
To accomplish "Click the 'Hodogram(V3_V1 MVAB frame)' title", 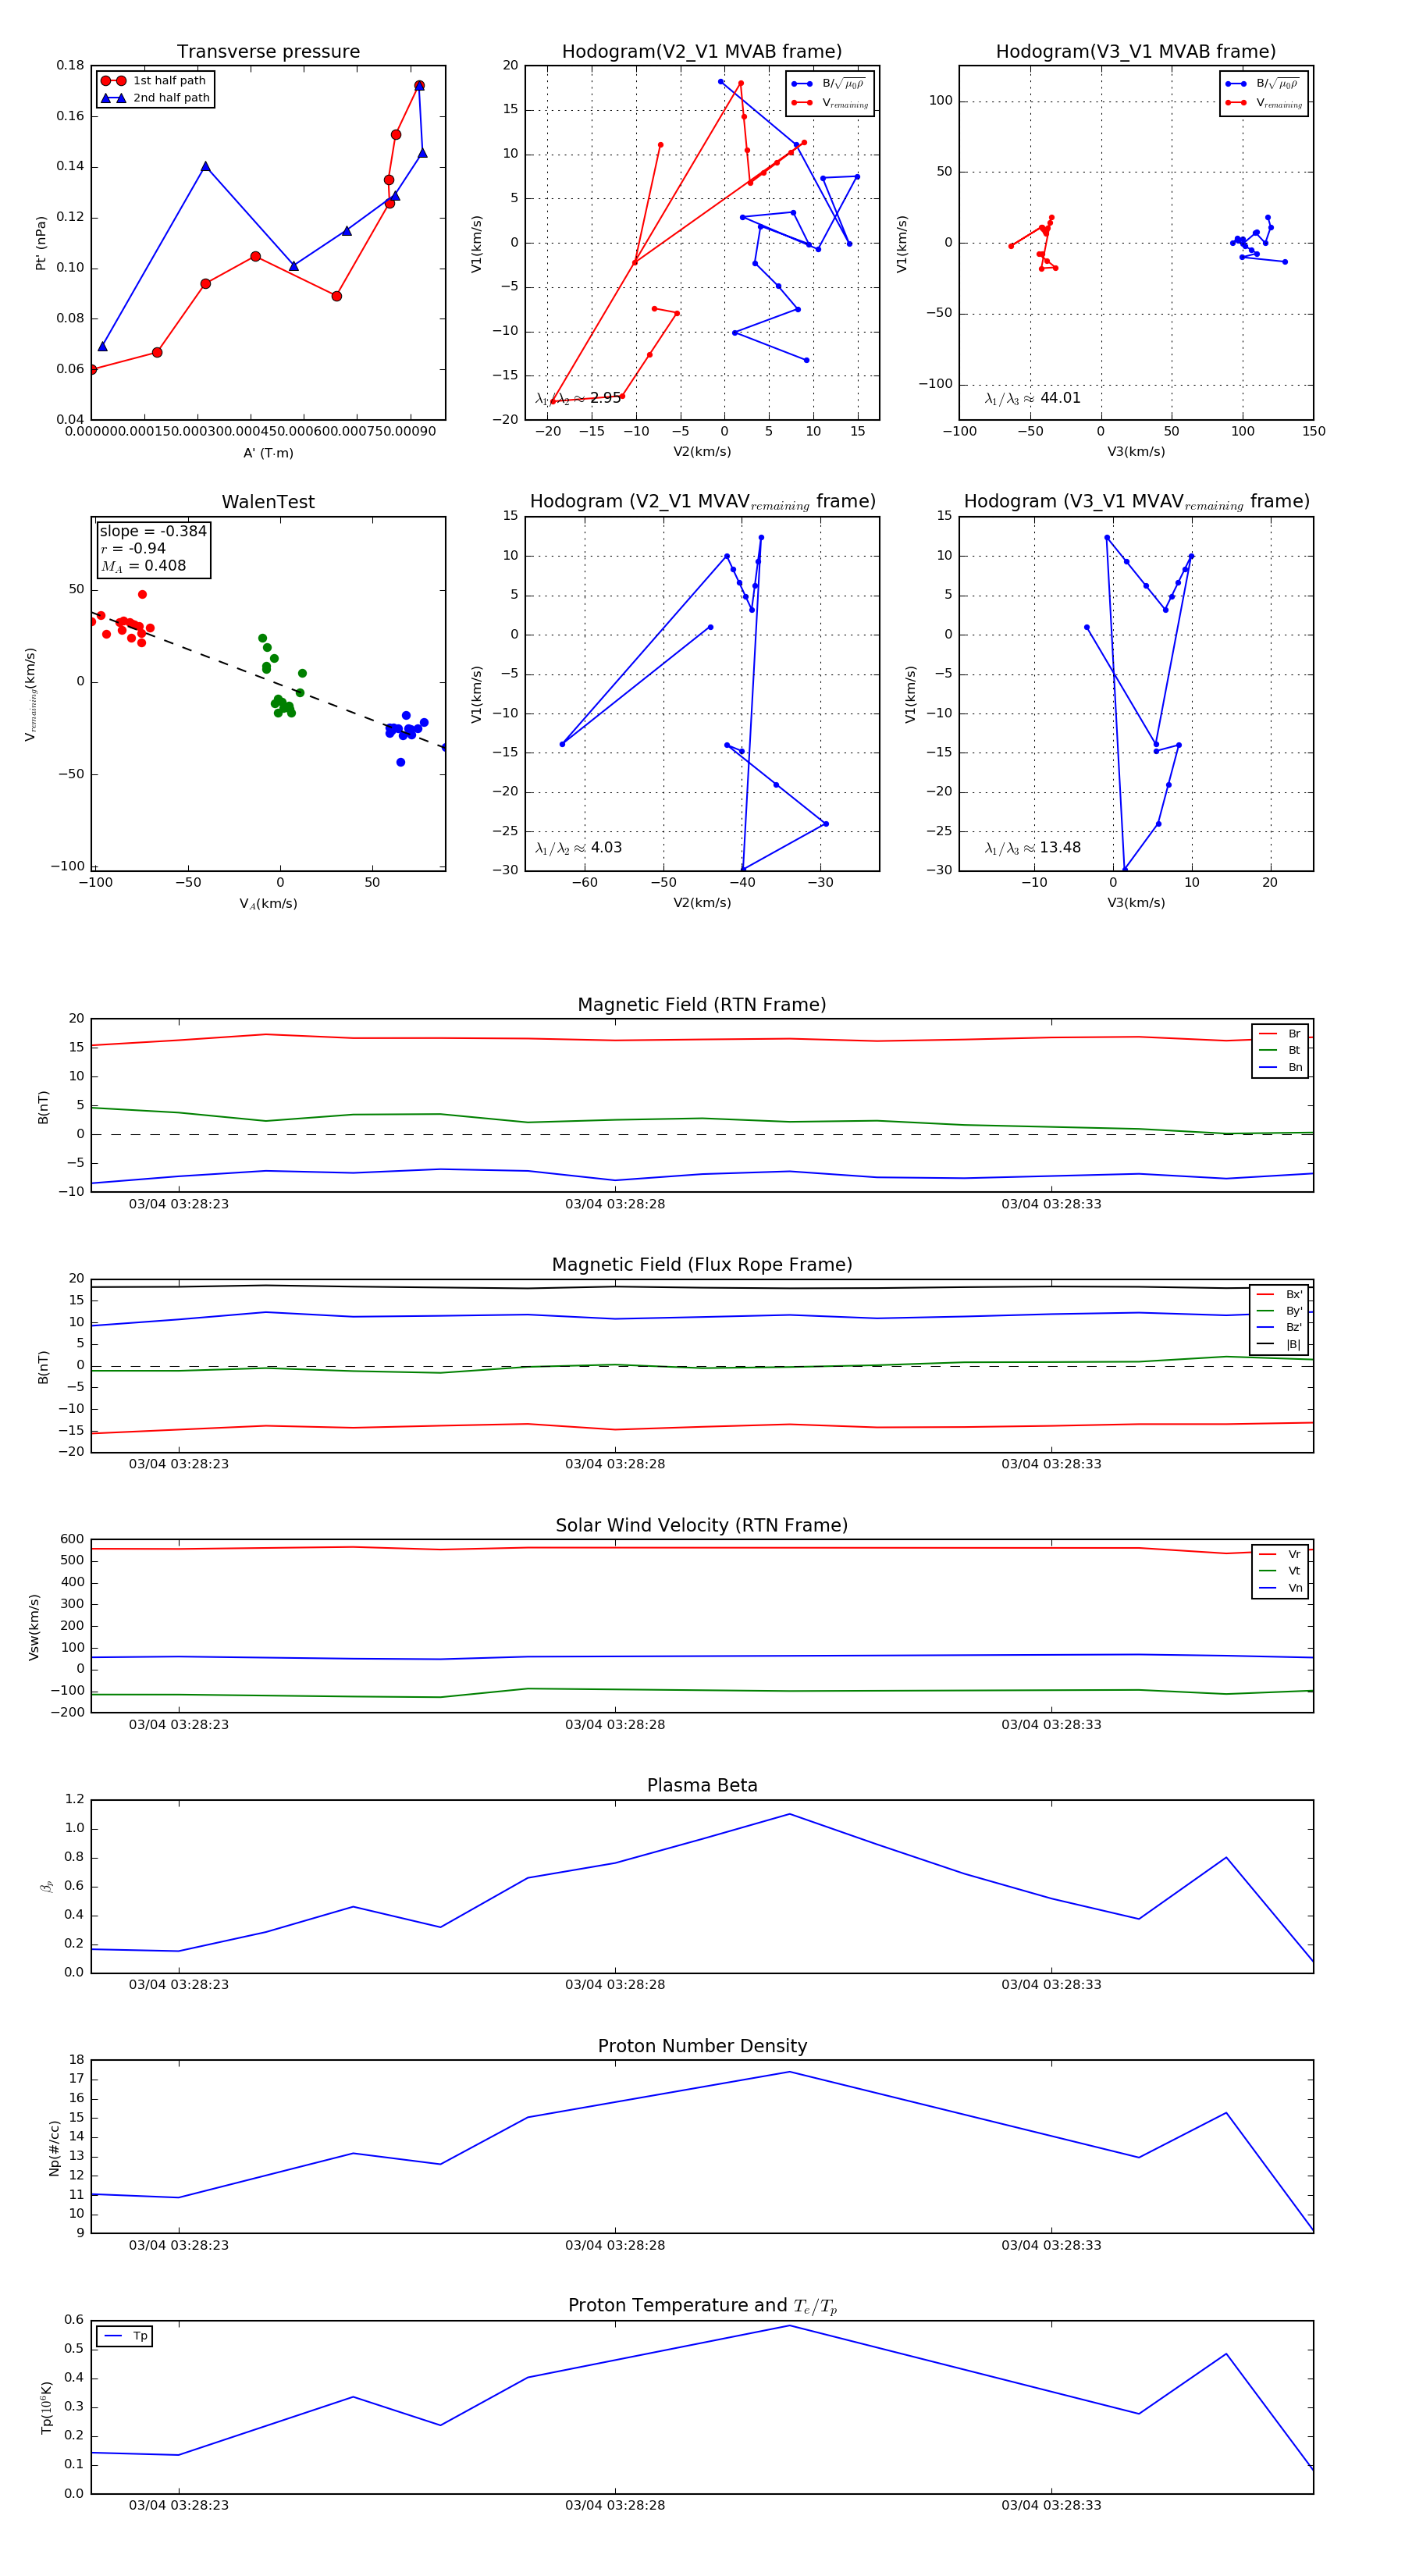I will pyautogui.click(x=1136, y=52).
